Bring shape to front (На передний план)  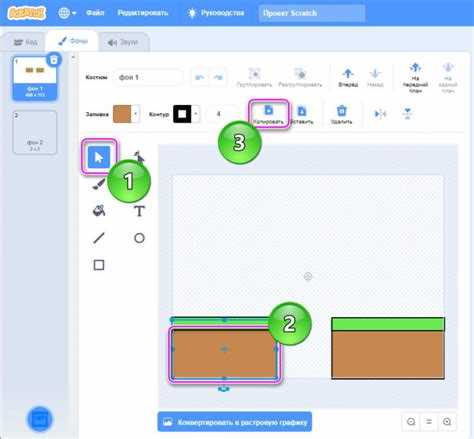click(x=415, y=77)
